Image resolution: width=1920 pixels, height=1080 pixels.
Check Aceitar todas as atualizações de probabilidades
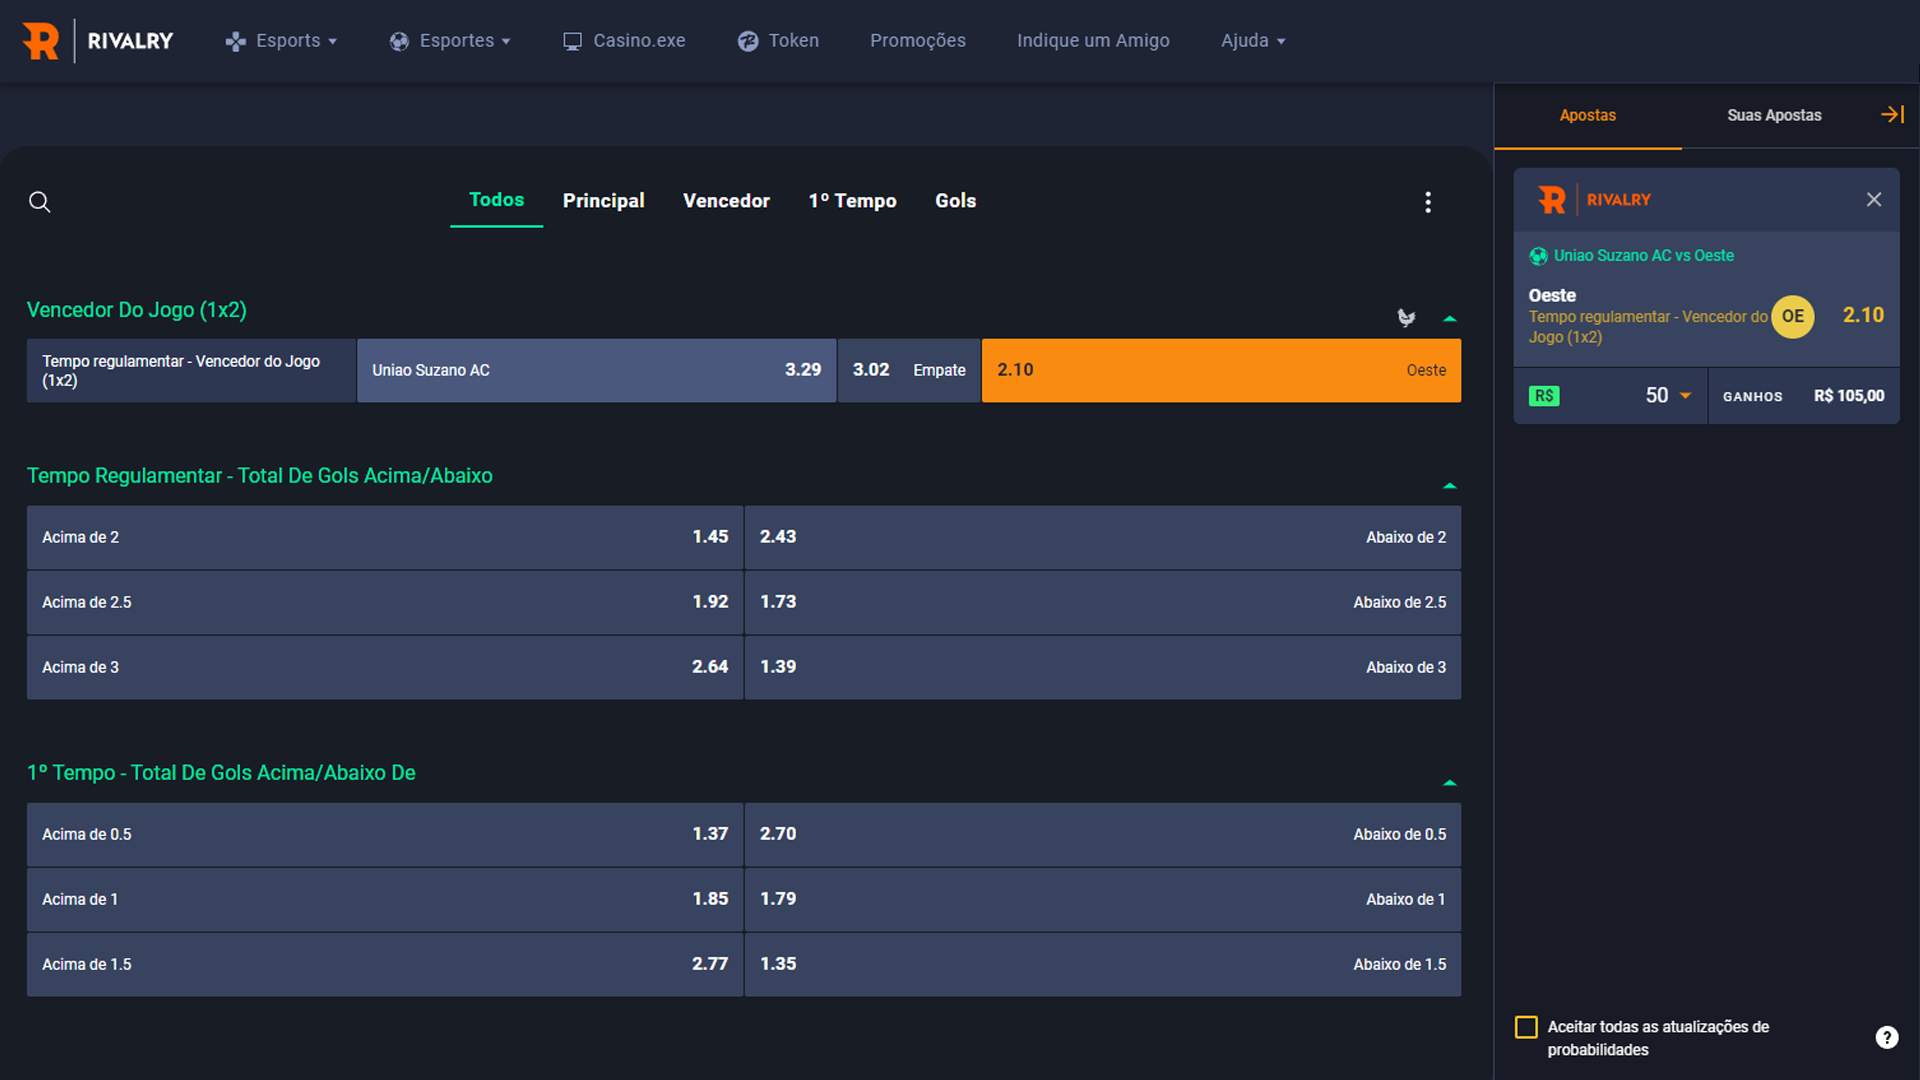coord(1526,1027)
